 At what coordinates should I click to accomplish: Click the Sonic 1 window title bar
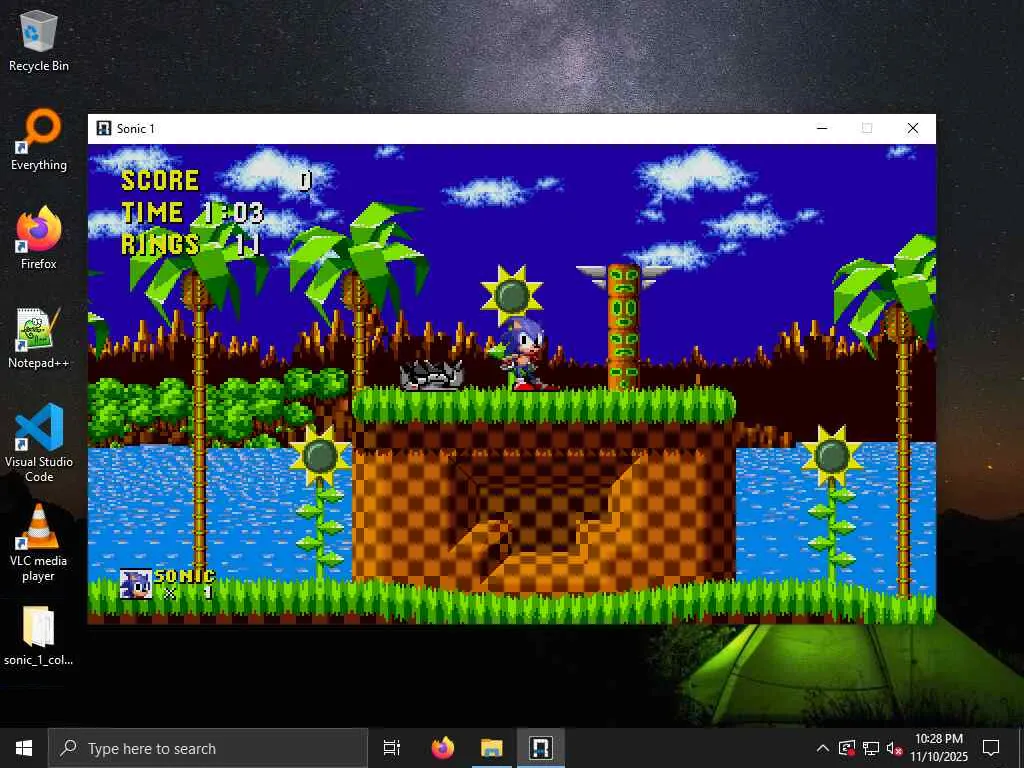point(511,129)
